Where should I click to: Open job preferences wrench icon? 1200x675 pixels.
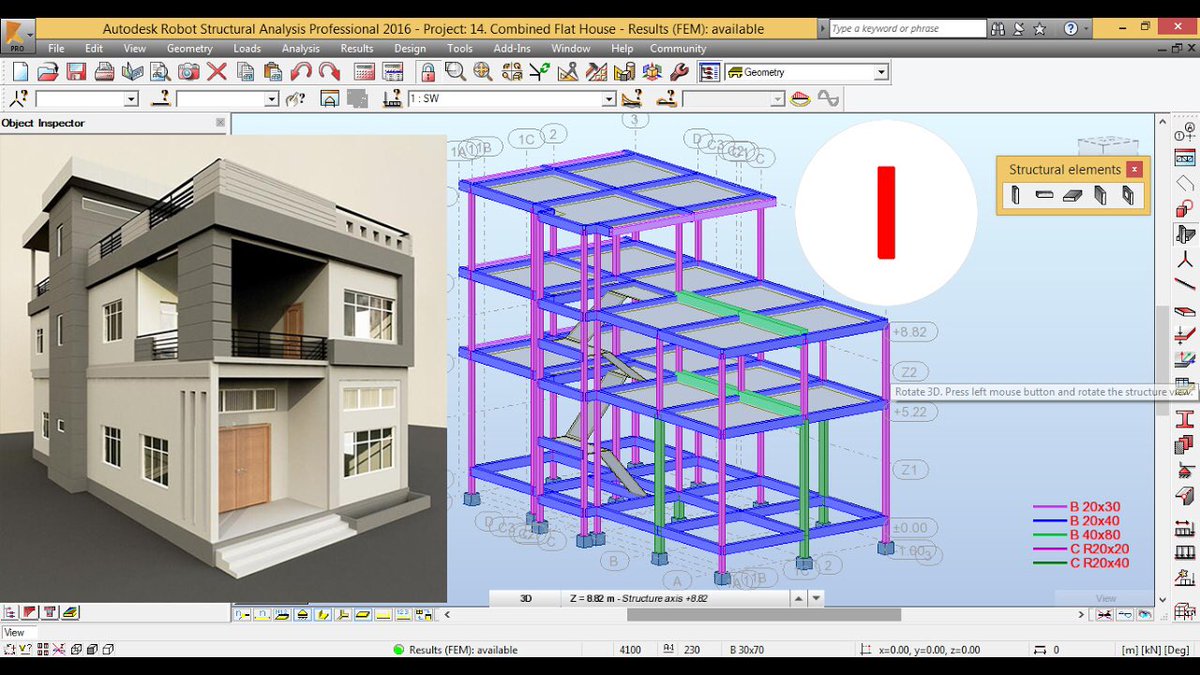point(679,72)
